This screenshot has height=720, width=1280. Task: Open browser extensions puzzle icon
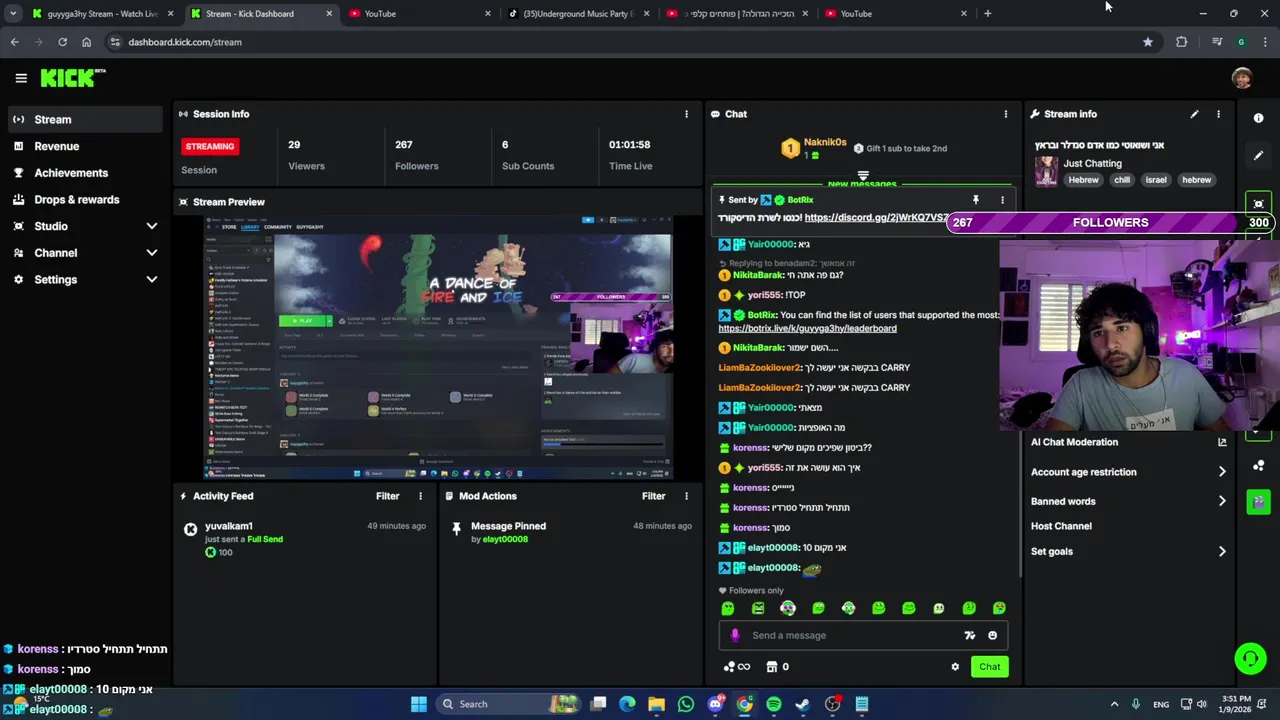coord(1182,42)
